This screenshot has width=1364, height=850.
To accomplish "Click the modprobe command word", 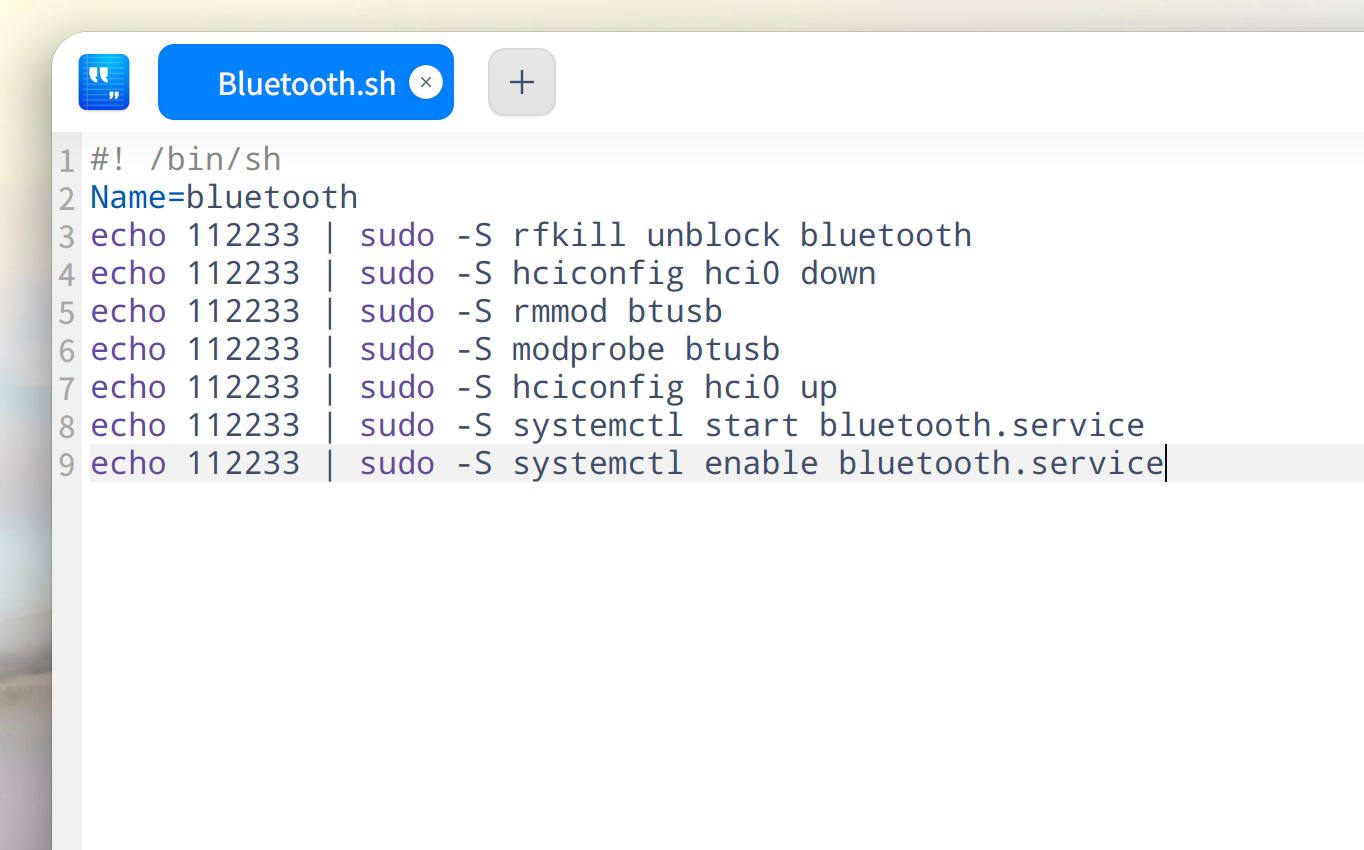I will (x=588, y=349).
